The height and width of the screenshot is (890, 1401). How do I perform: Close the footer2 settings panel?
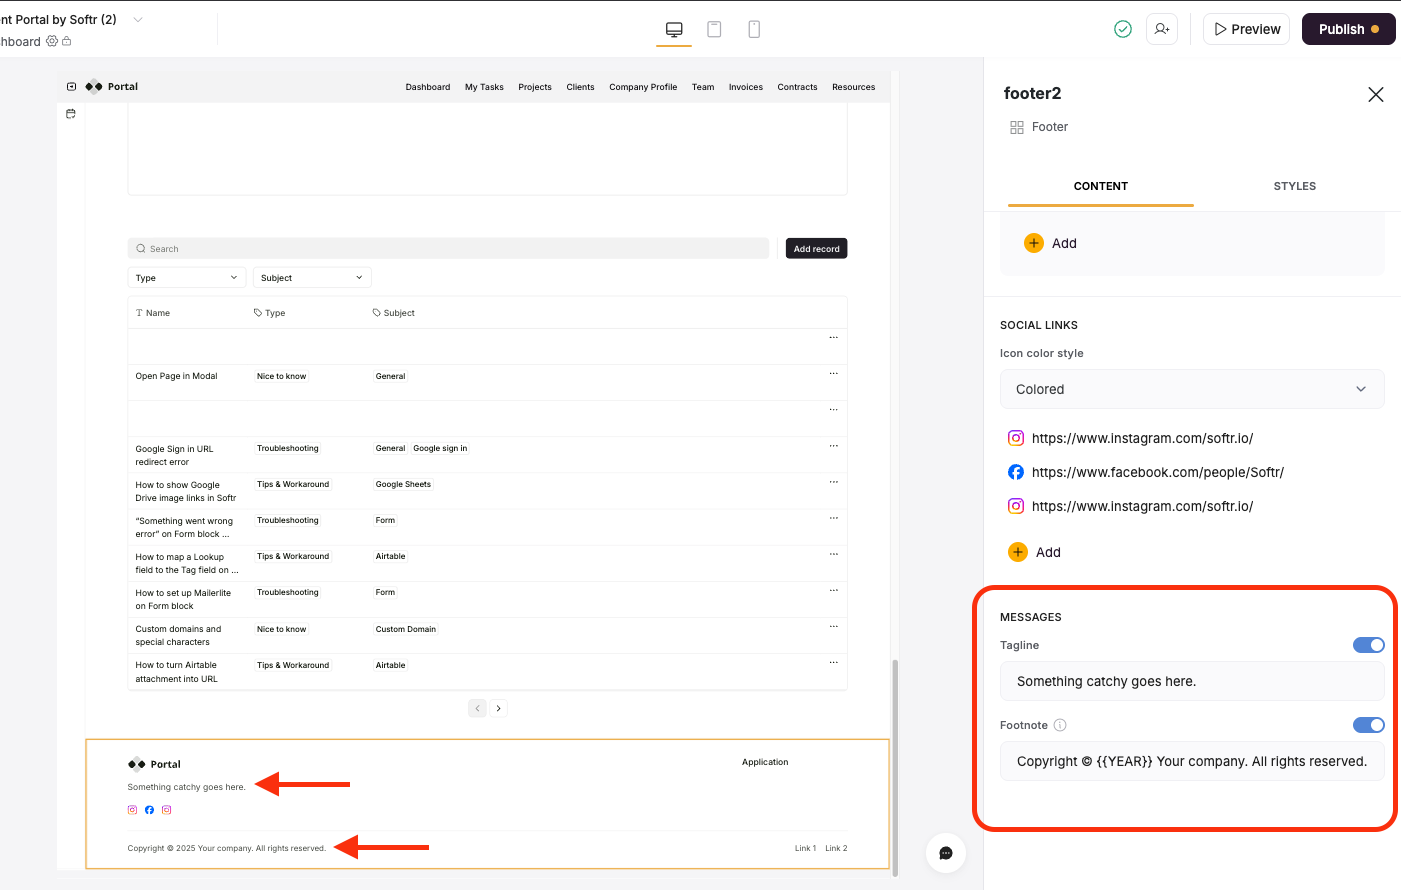[1376, 94]
